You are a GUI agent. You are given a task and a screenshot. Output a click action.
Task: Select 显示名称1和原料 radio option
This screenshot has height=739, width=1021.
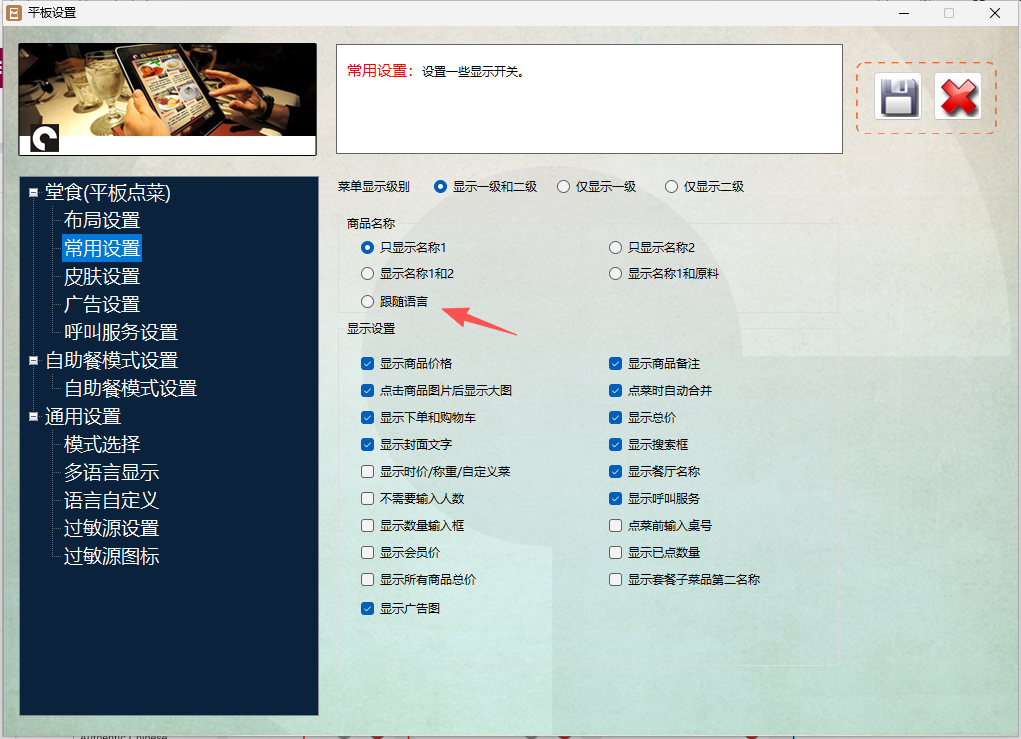pyautogui.click(x=615, y=273)
